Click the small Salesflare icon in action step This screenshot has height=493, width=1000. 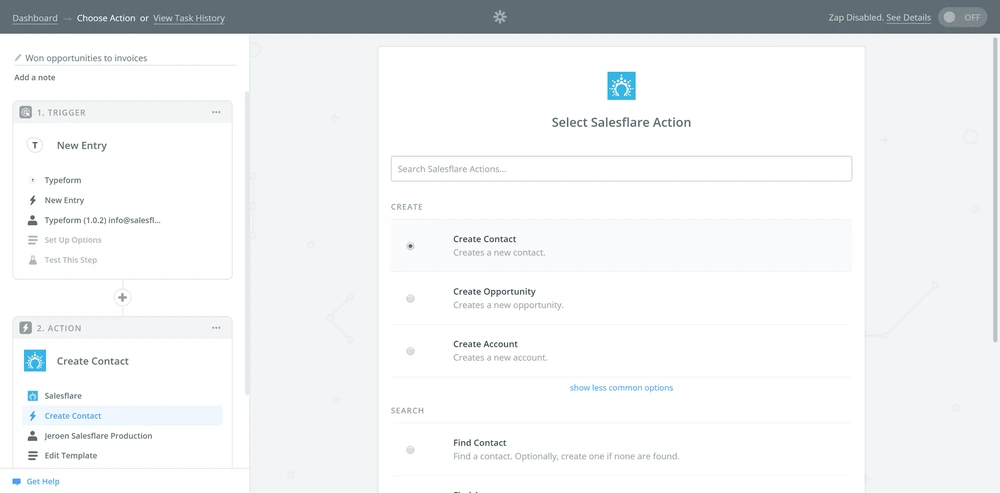(33, 396)
